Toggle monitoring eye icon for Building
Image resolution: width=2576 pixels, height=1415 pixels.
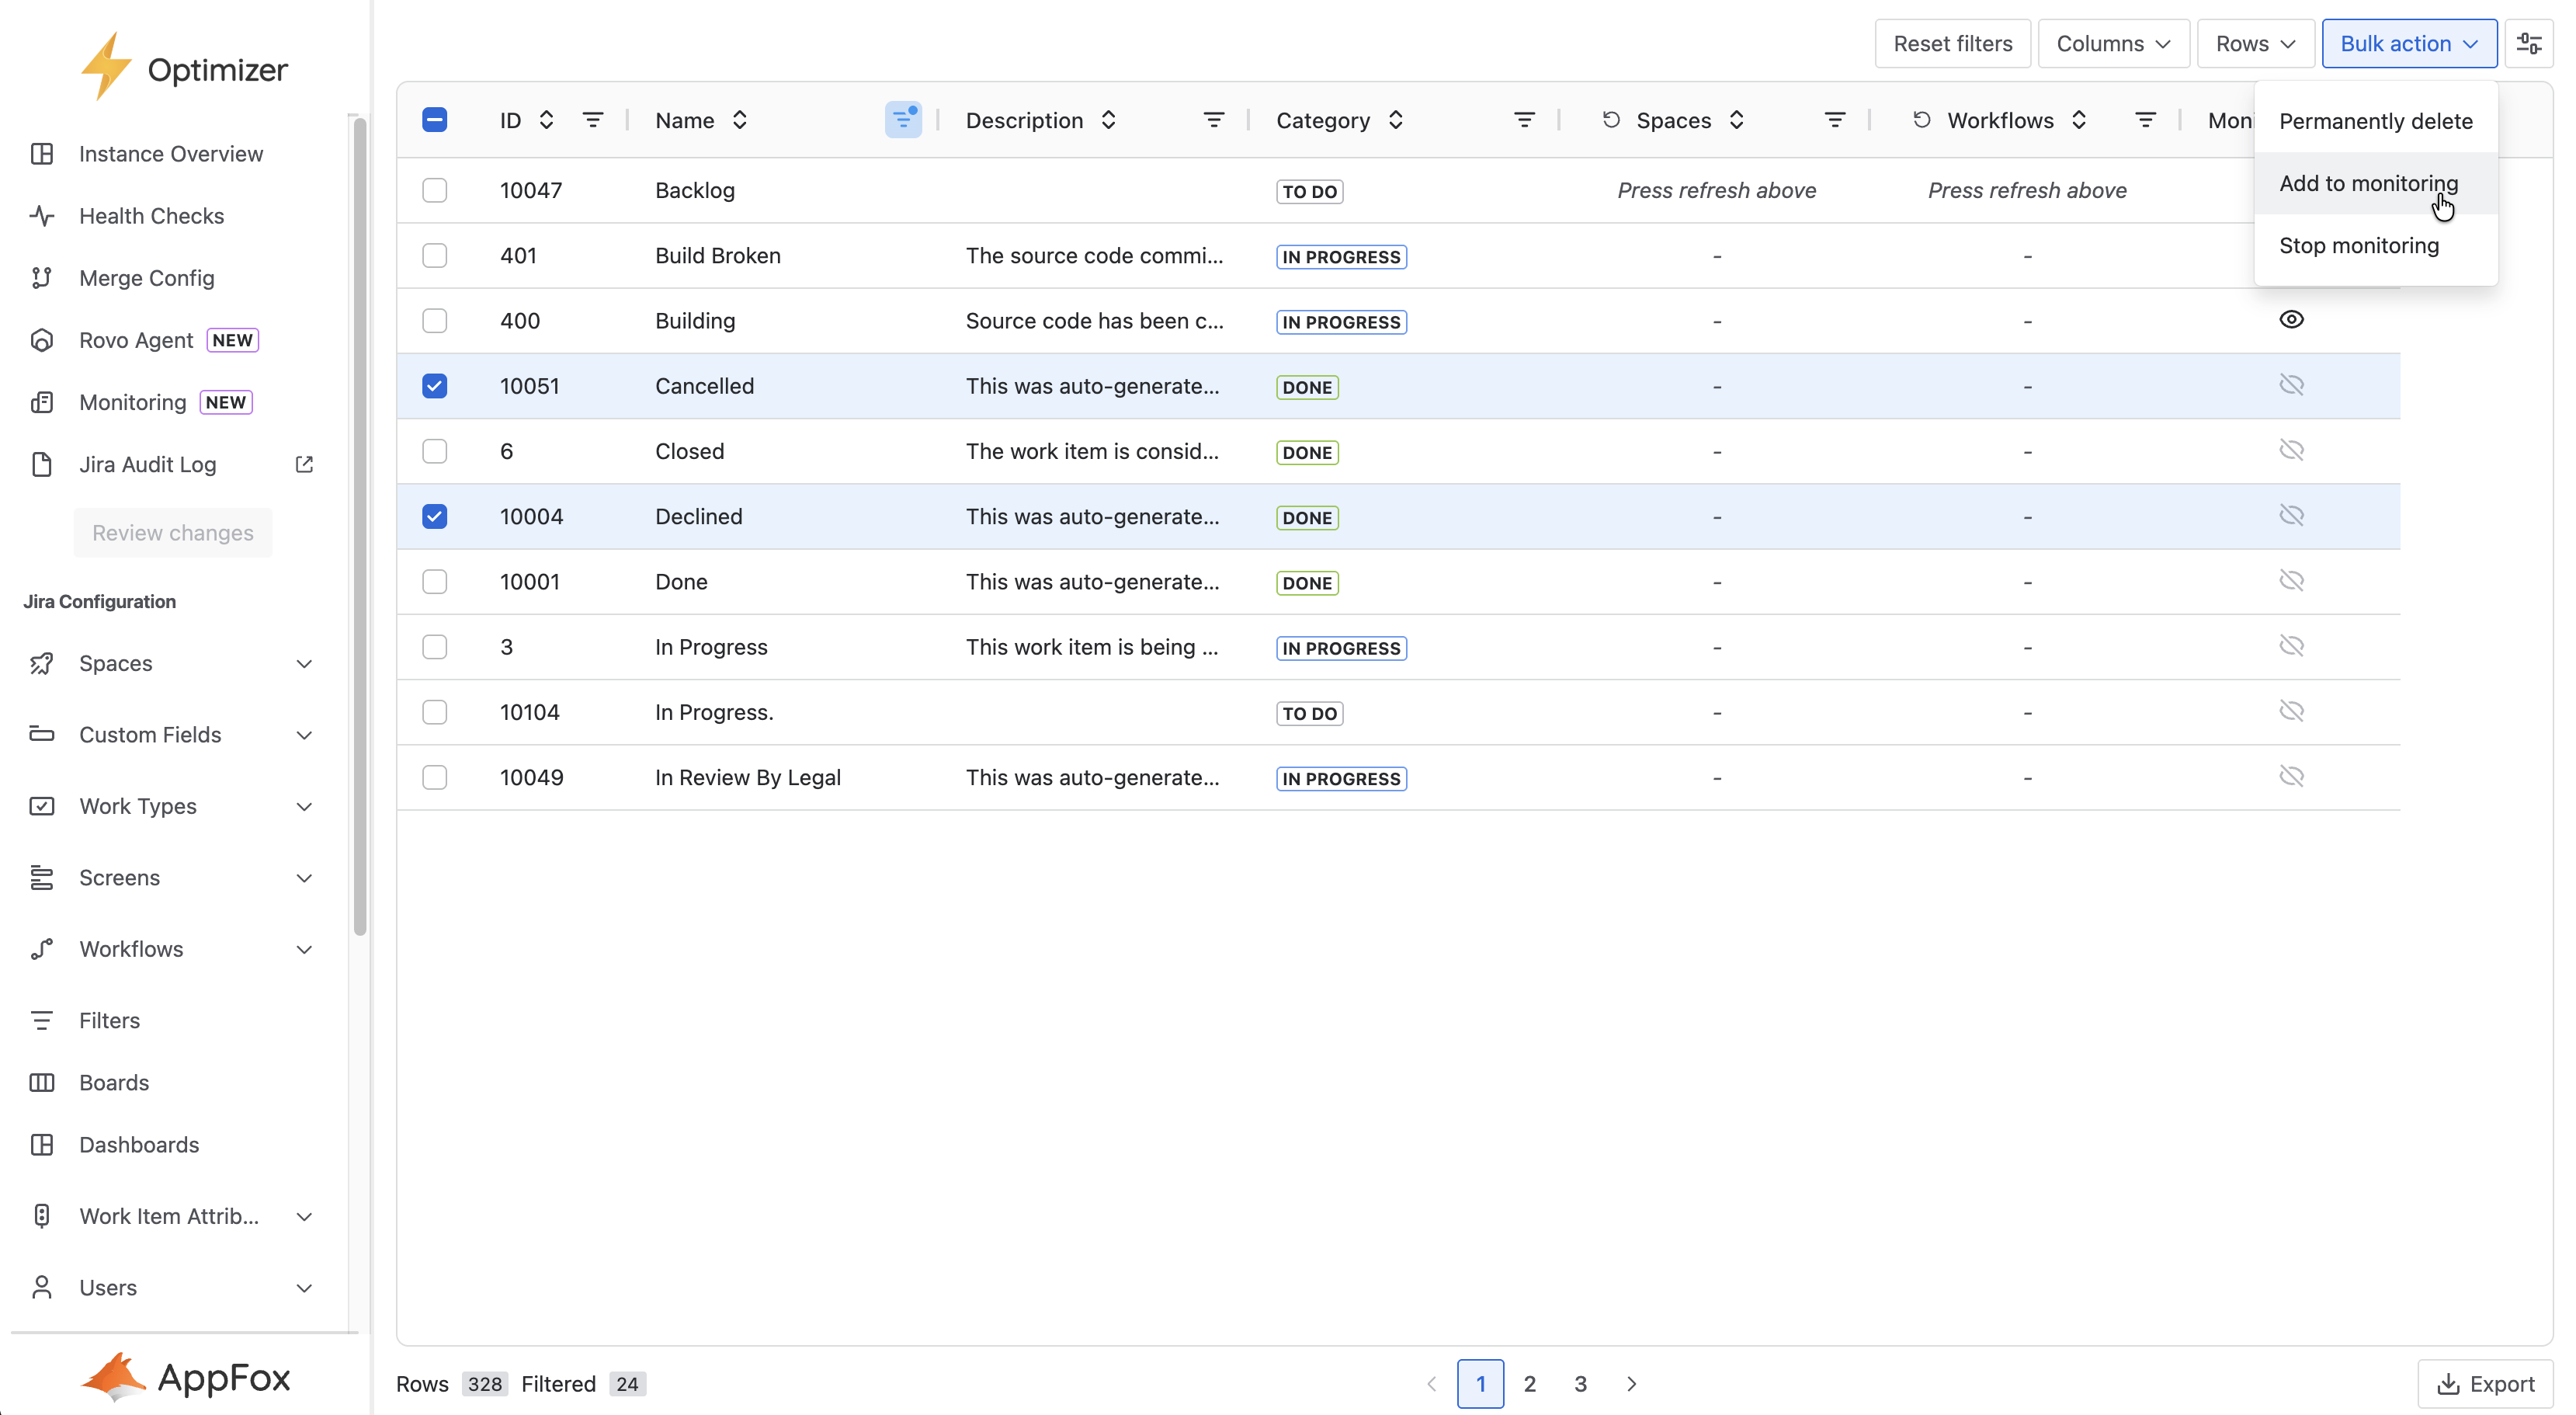2291,319
